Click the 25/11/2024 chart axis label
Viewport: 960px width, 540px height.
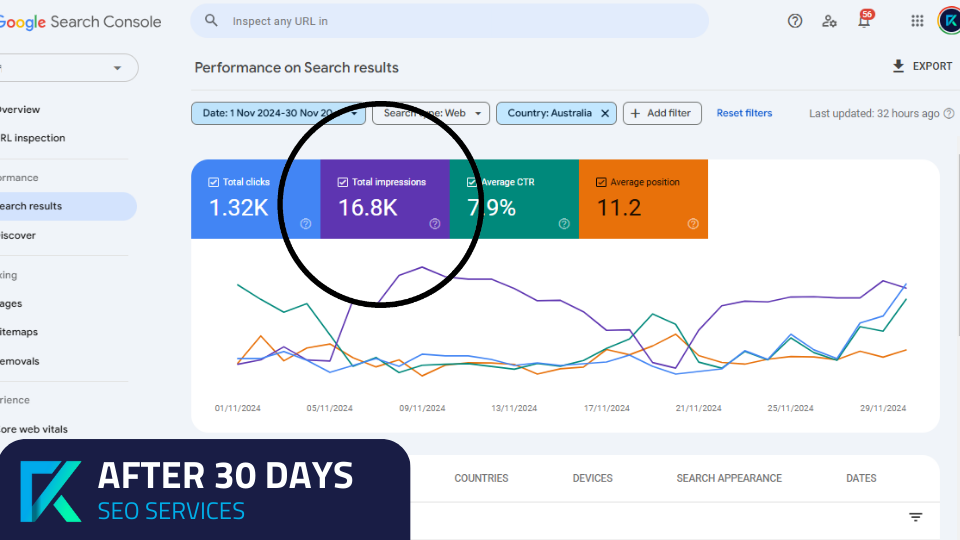point(790,408)
